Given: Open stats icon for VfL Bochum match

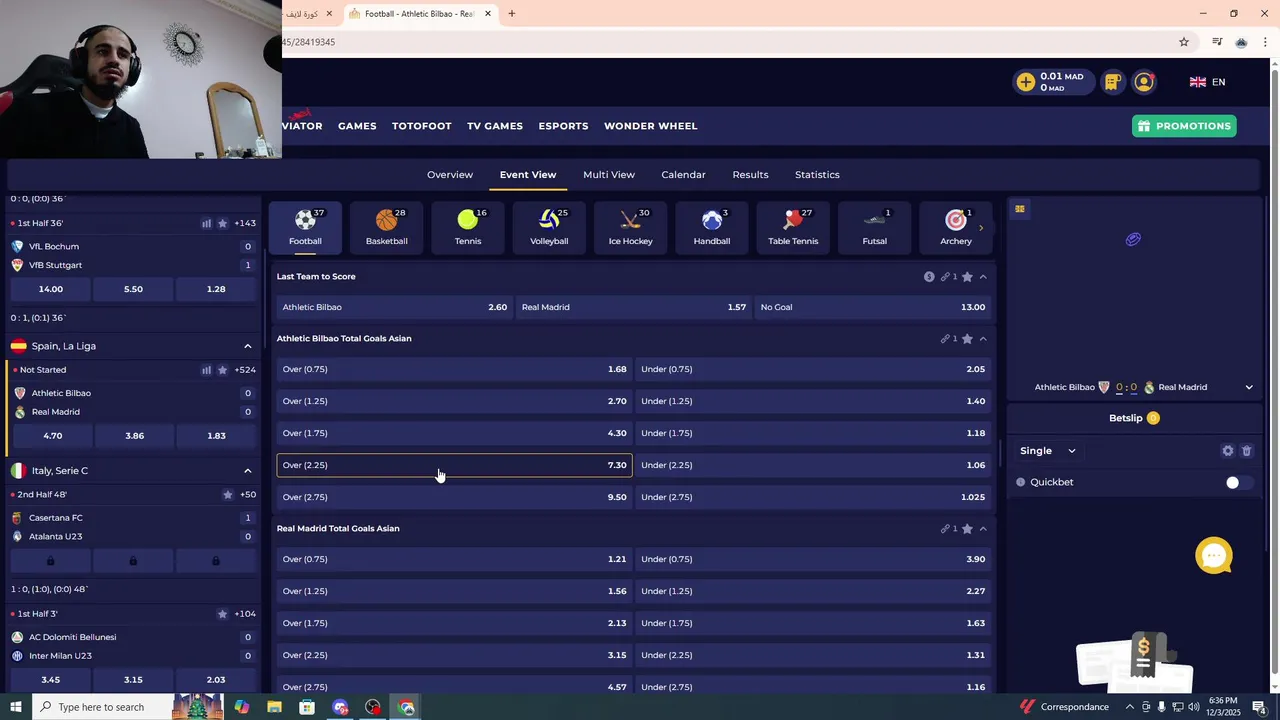Looking at the screenshot, I should point(206,223).
